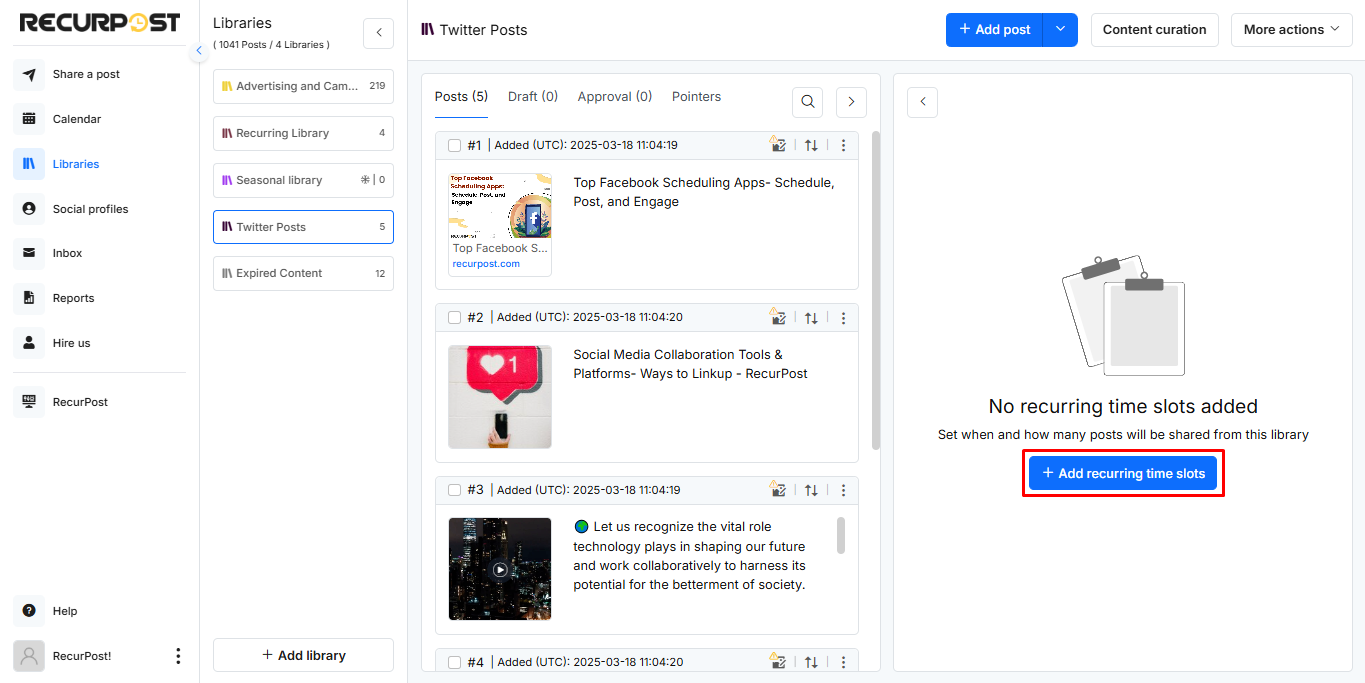Play the city video in post #3
This screenshot has width=1365, height=683.
tap(500, 569)
